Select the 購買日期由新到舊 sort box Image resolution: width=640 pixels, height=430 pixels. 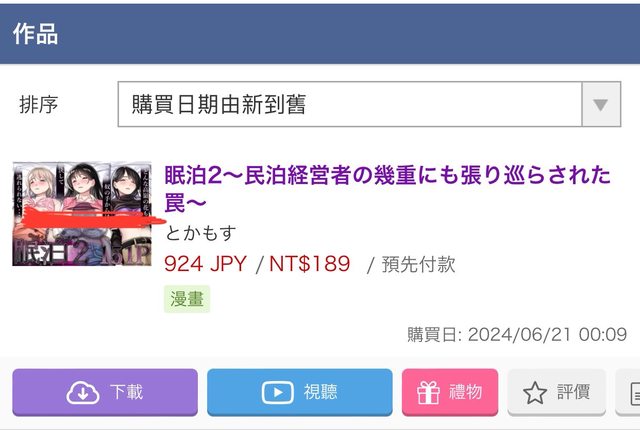369,104
